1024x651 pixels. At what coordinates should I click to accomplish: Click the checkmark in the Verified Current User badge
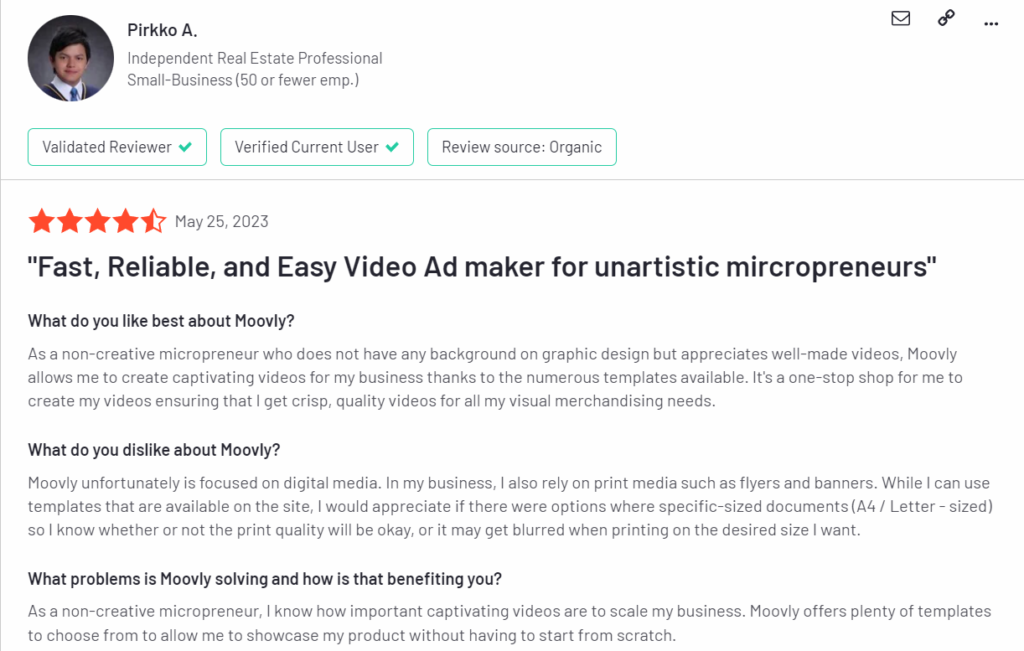tap(392, 147)
